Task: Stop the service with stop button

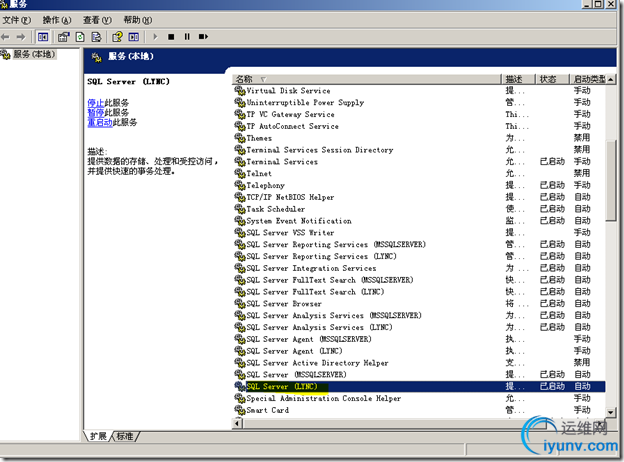Action: [171, 37]
